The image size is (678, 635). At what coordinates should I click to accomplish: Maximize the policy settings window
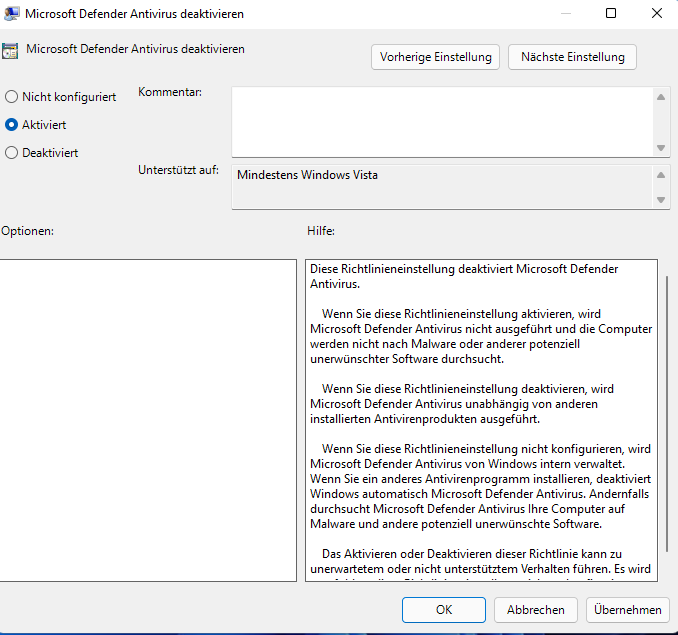612,14
